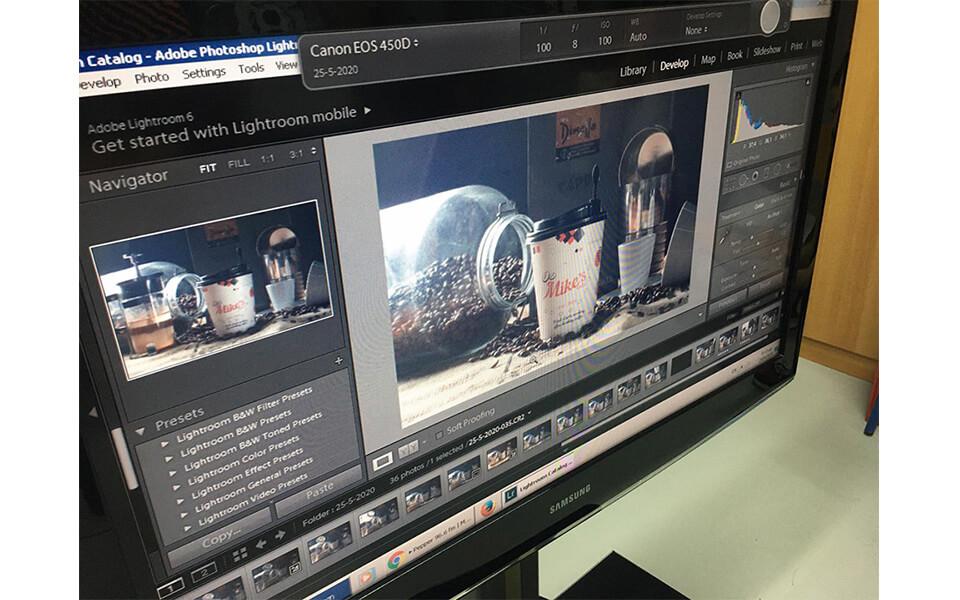Tick the Original Photo checkbox under histogram
The width and height of the screenshot is (960, 600).
tap(729, 164)
